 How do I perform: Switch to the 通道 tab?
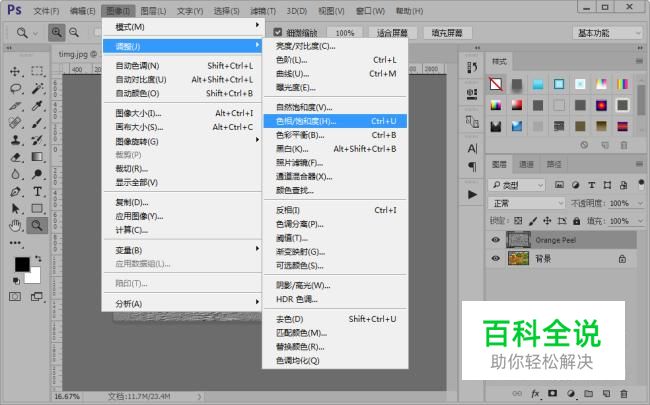(526, 164)
